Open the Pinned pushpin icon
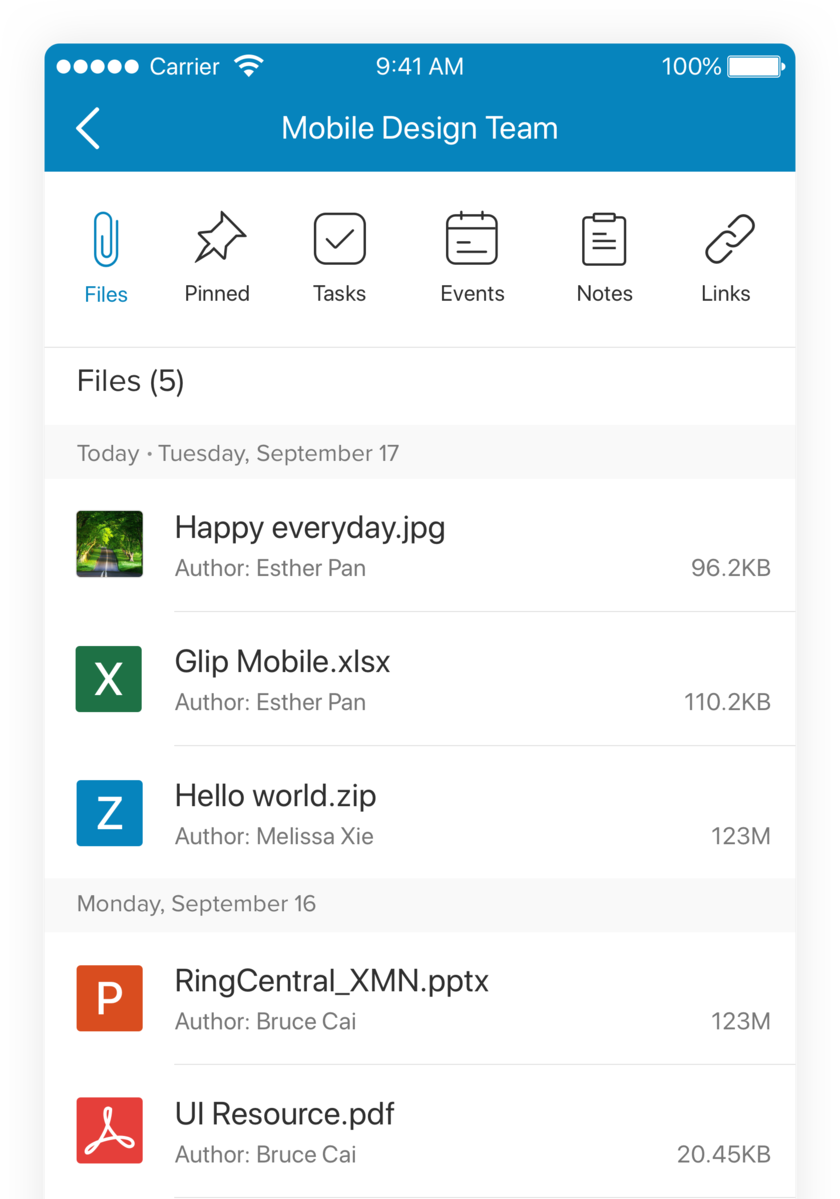The width and height of the screenshot is (840, 1199). click(218, 238)
